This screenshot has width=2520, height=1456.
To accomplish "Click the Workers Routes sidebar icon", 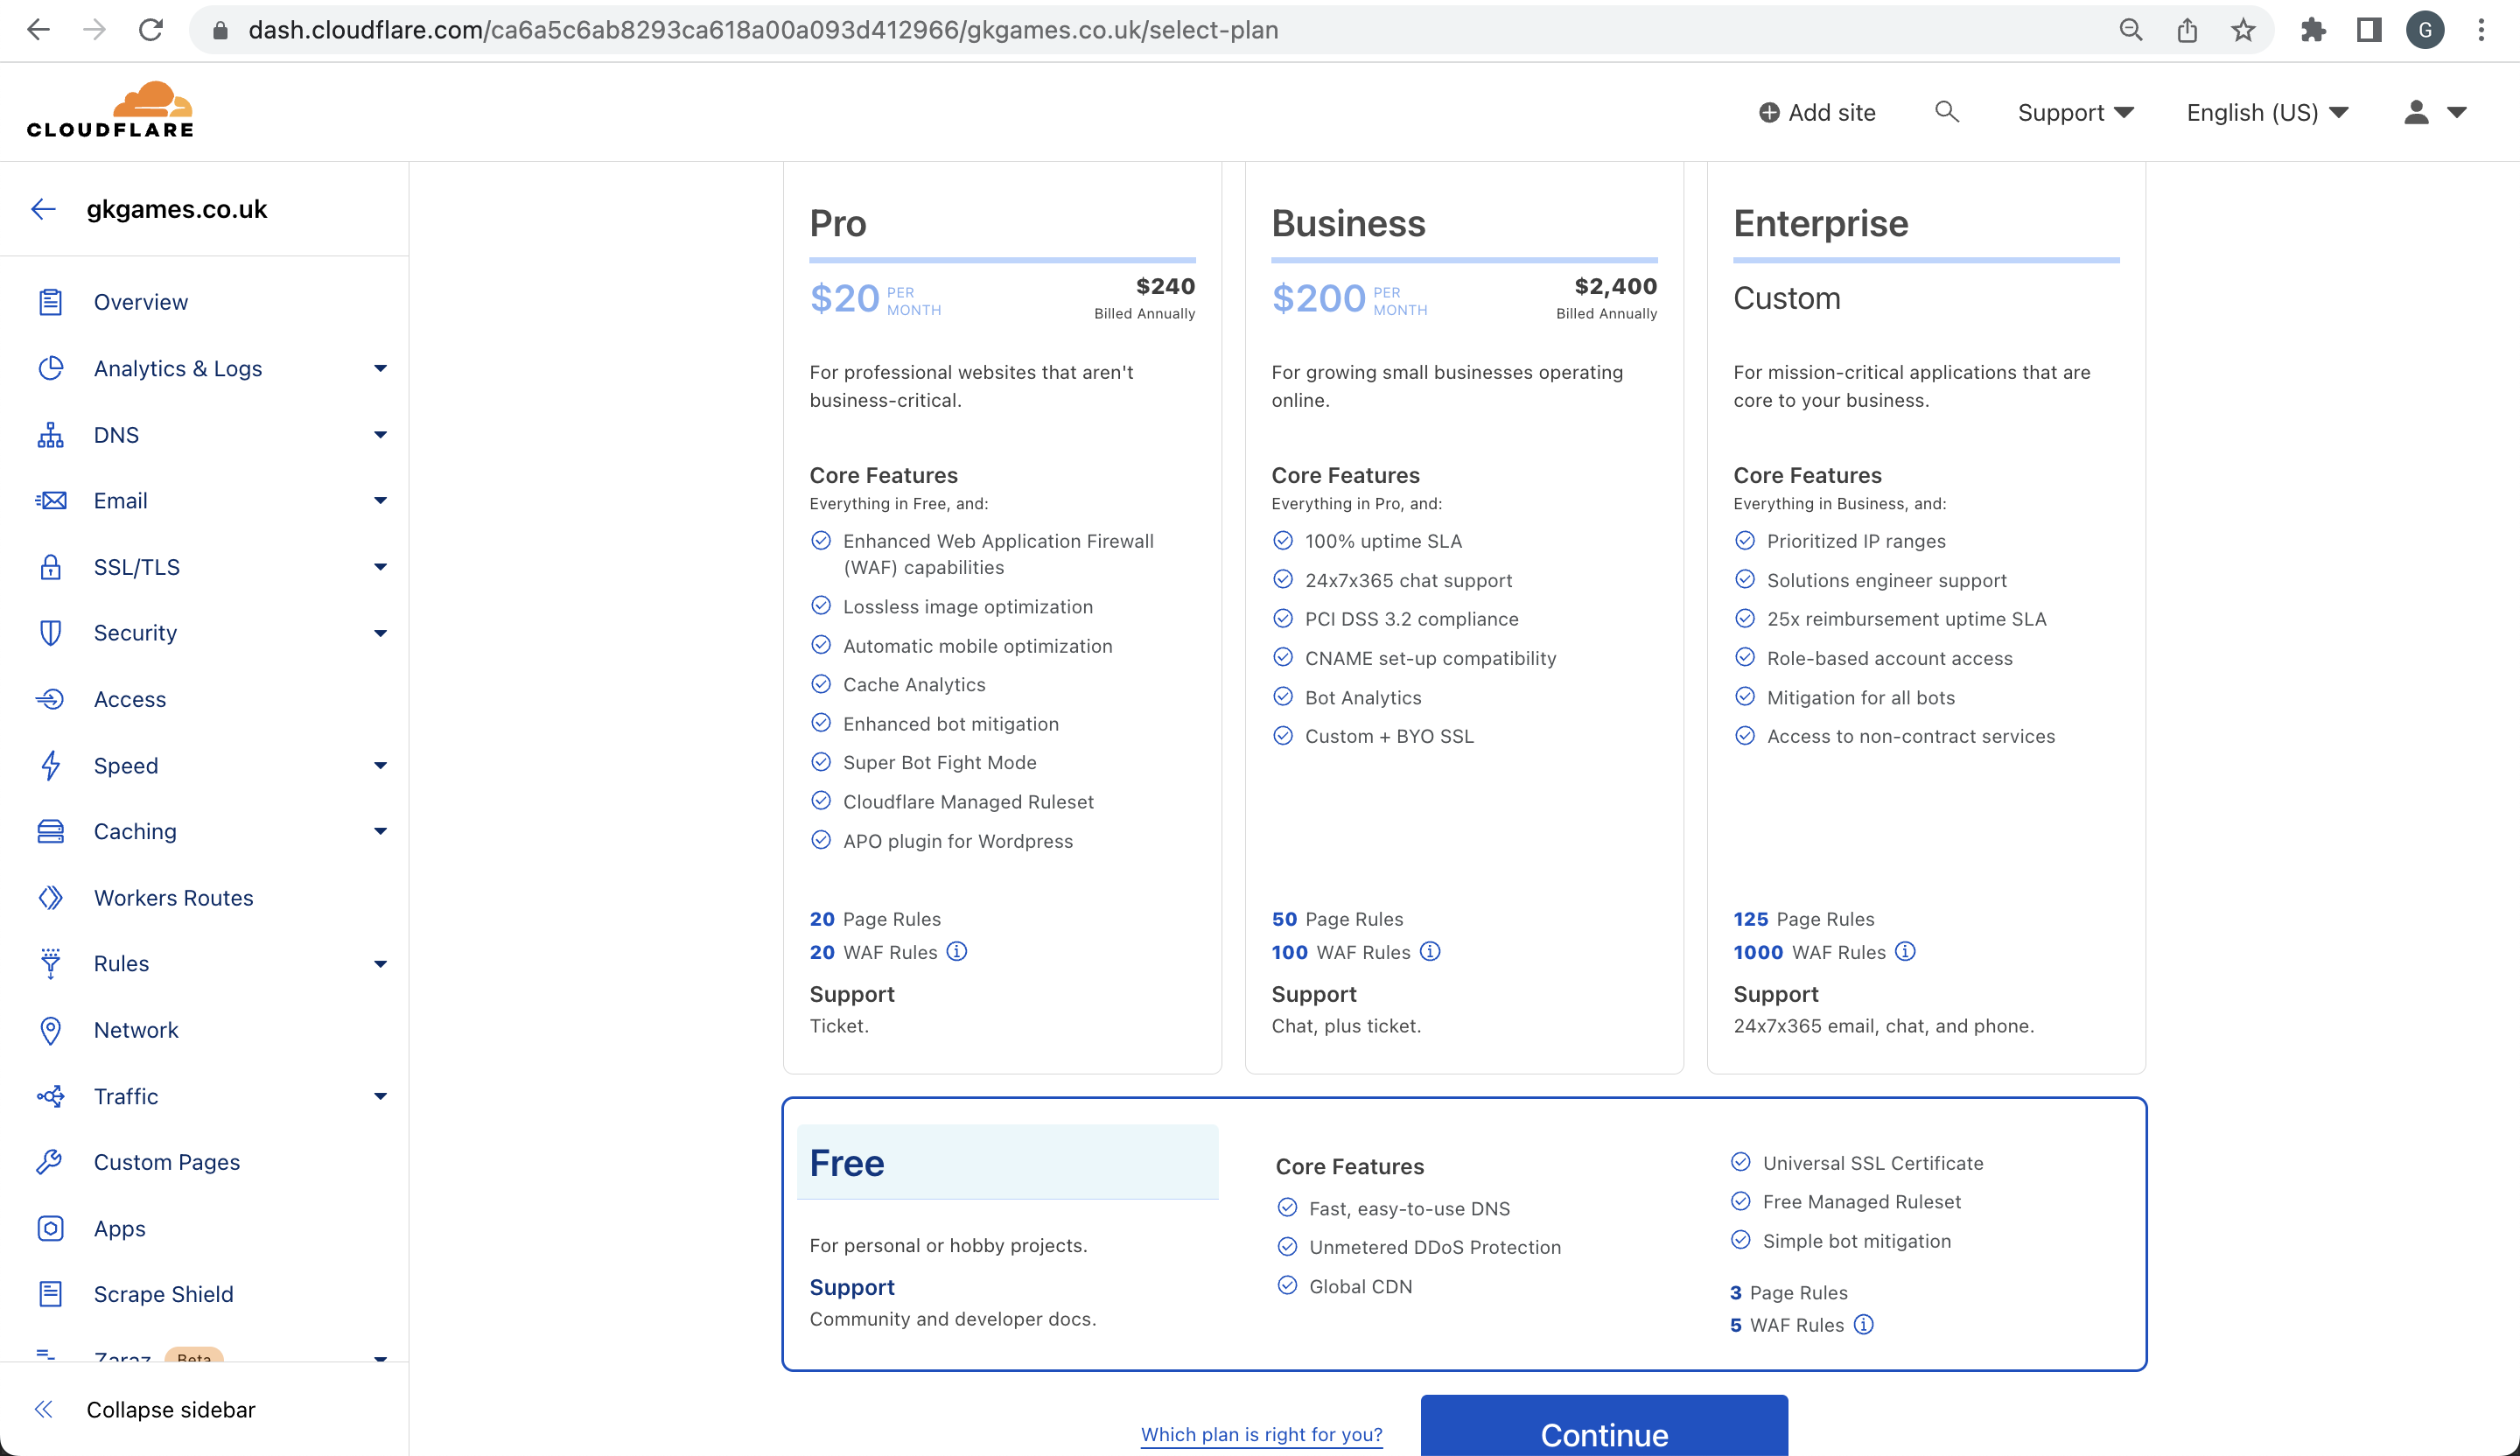I will 50,896.
